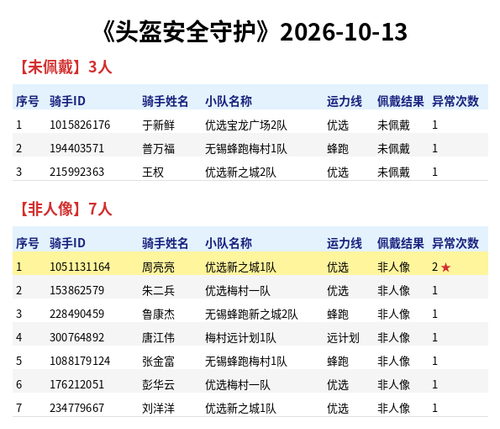Click 异常次数 header in the 非人像 table
Viewport: 500px width, 429px height.
pos(455,243)
